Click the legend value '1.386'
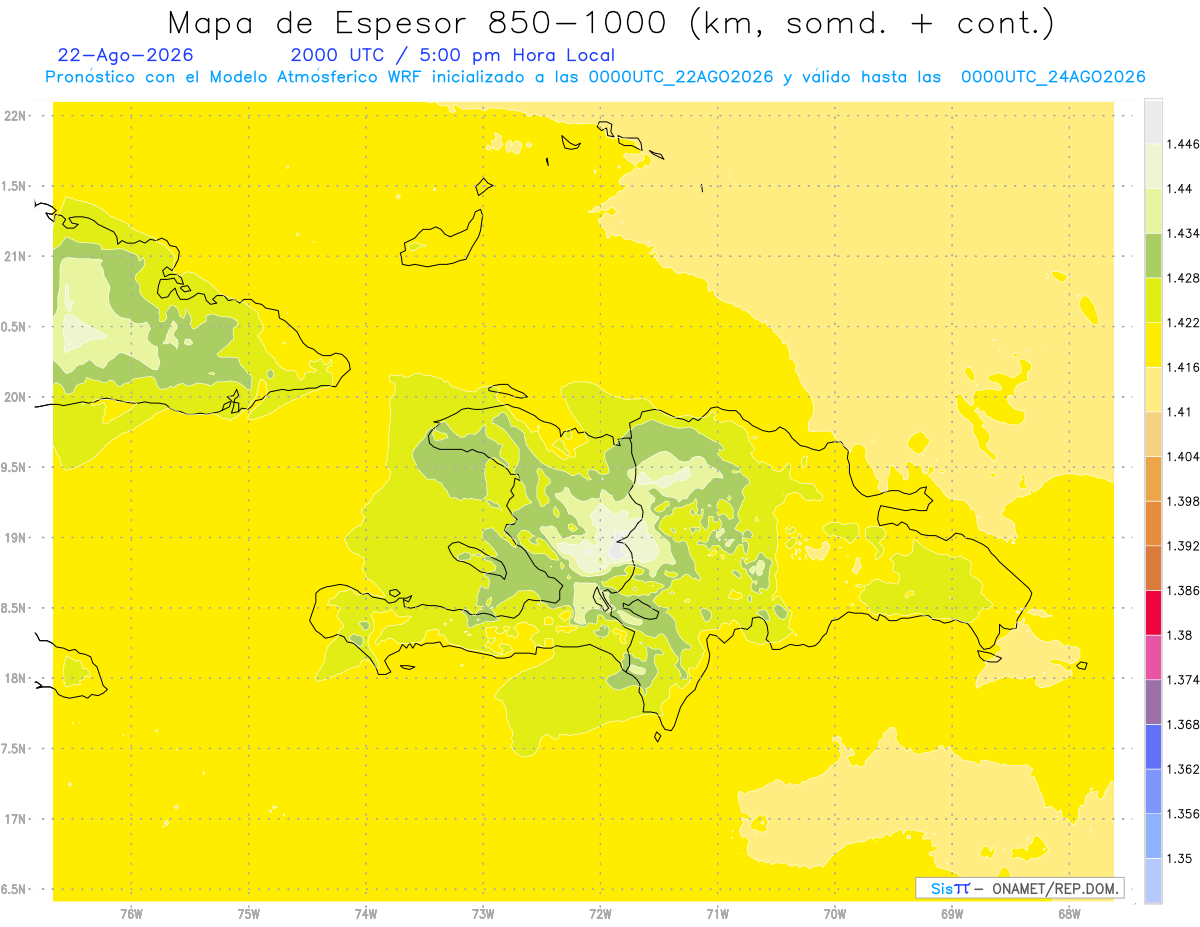 click(1183, 590)
